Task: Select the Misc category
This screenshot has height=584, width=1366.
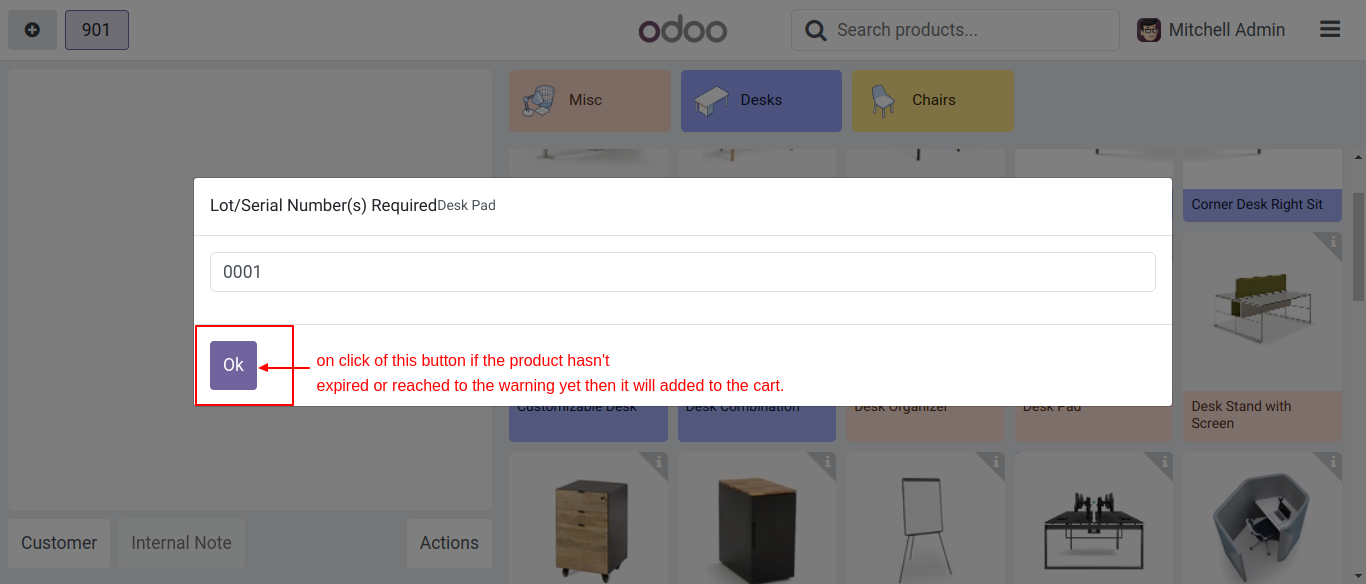Action: (x=590, y=100)
